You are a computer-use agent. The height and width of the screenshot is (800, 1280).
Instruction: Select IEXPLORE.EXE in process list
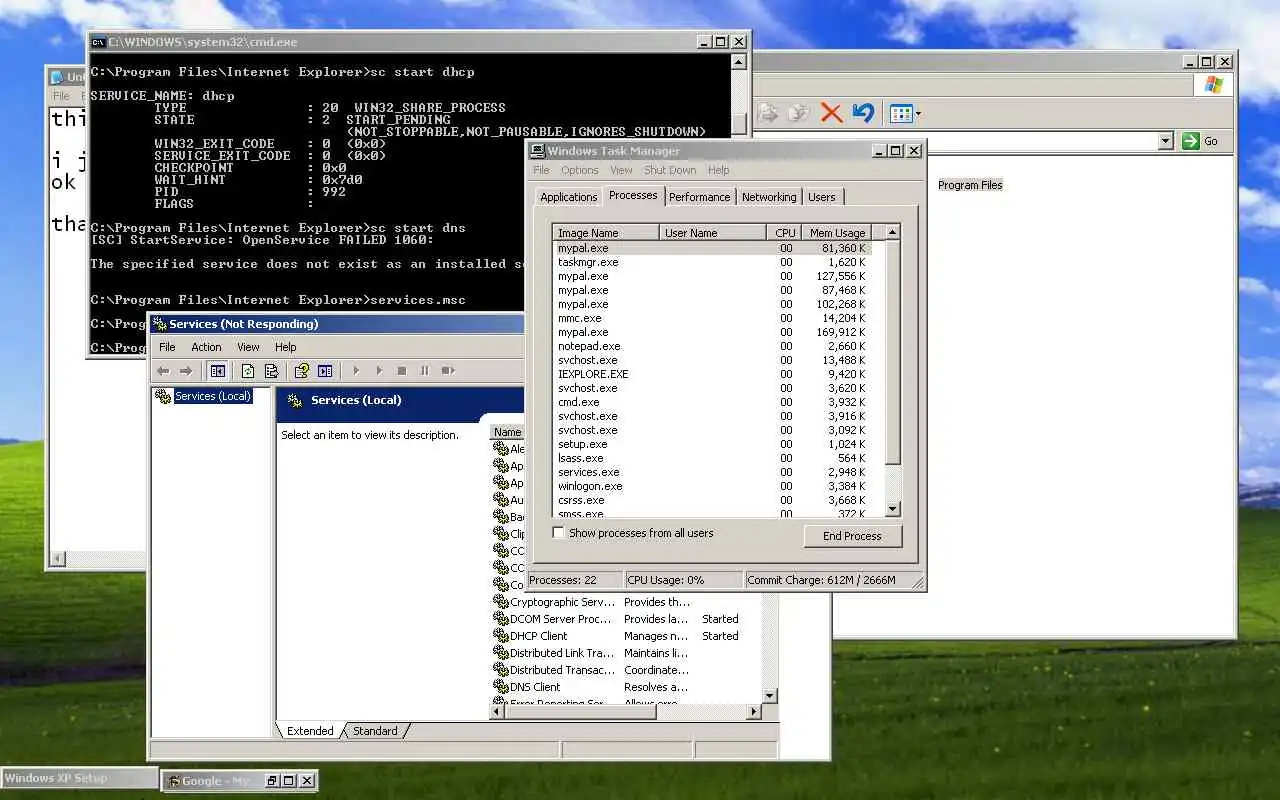pyautogui.click(x=712, y=374)
